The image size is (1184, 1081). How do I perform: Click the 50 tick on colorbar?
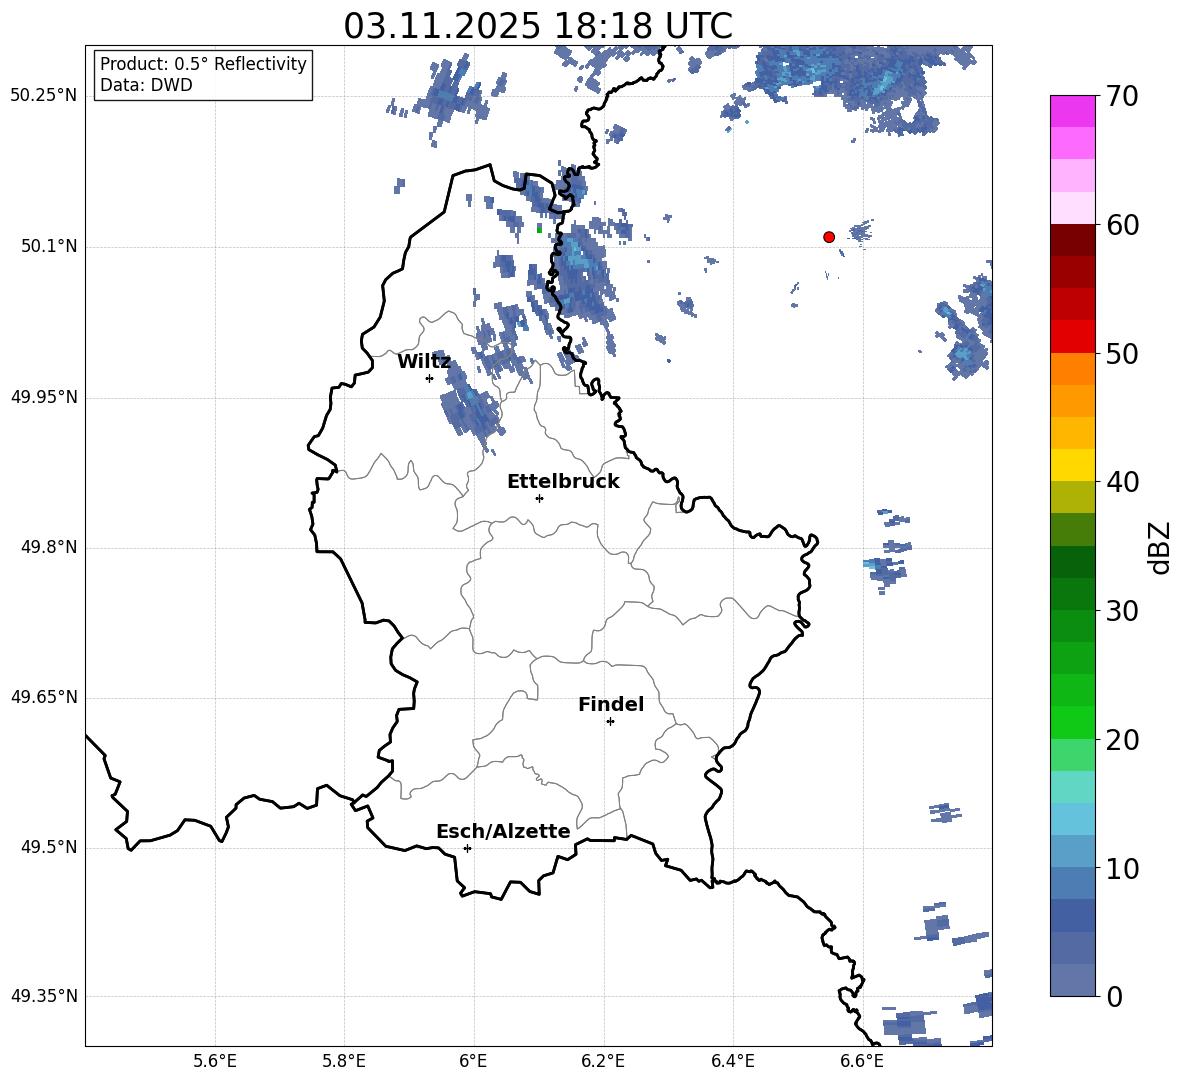point(1123,354)
